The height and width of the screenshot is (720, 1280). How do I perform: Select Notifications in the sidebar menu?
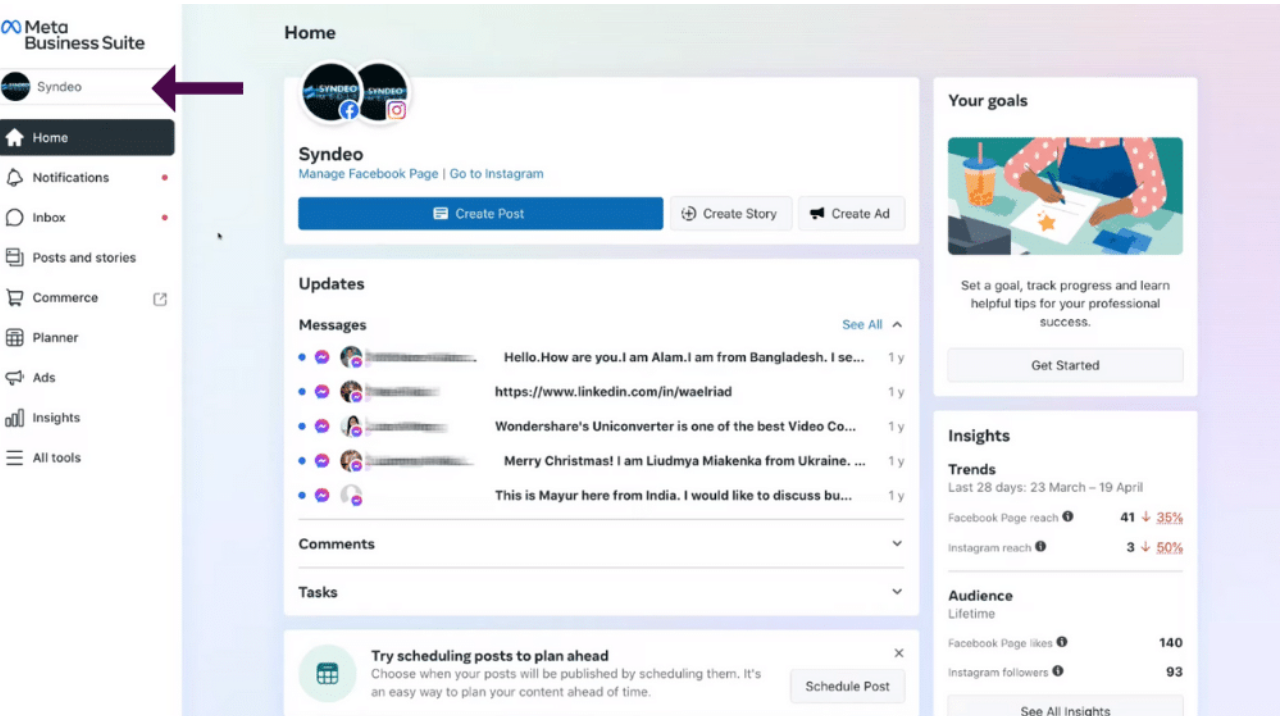pos(71,177)
